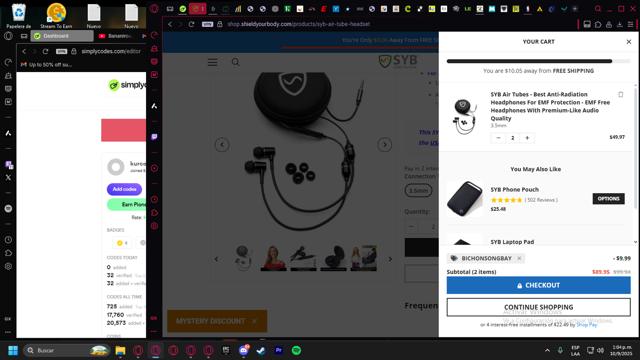The image size is (640, 360).
Task: Proceed with the Checkout button
Action: tap(538, 285)
